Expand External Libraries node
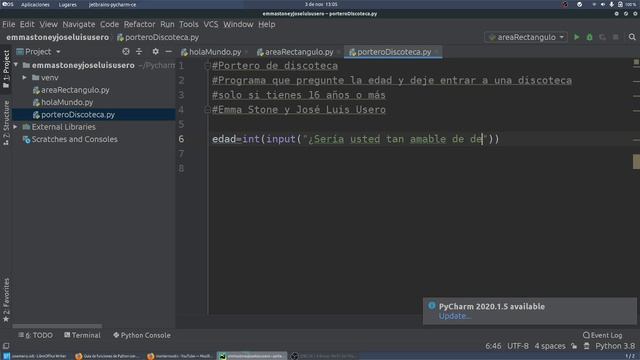Viewport: 640px width, 360px height. (x=16, y=127)
